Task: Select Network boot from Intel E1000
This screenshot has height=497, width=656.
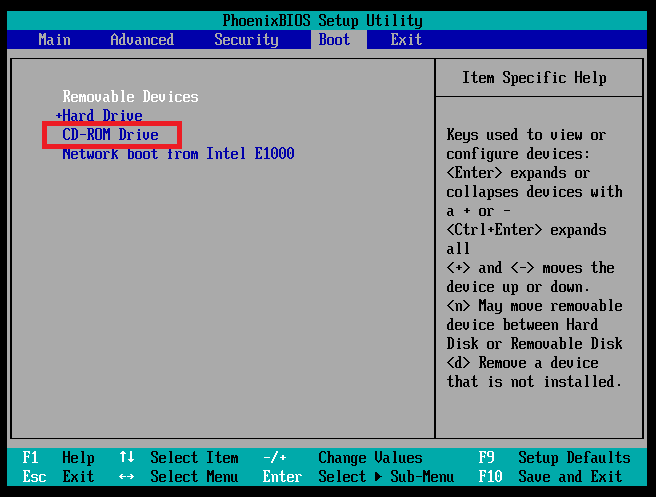Action: pyautogui.click(x=178, y=154)
